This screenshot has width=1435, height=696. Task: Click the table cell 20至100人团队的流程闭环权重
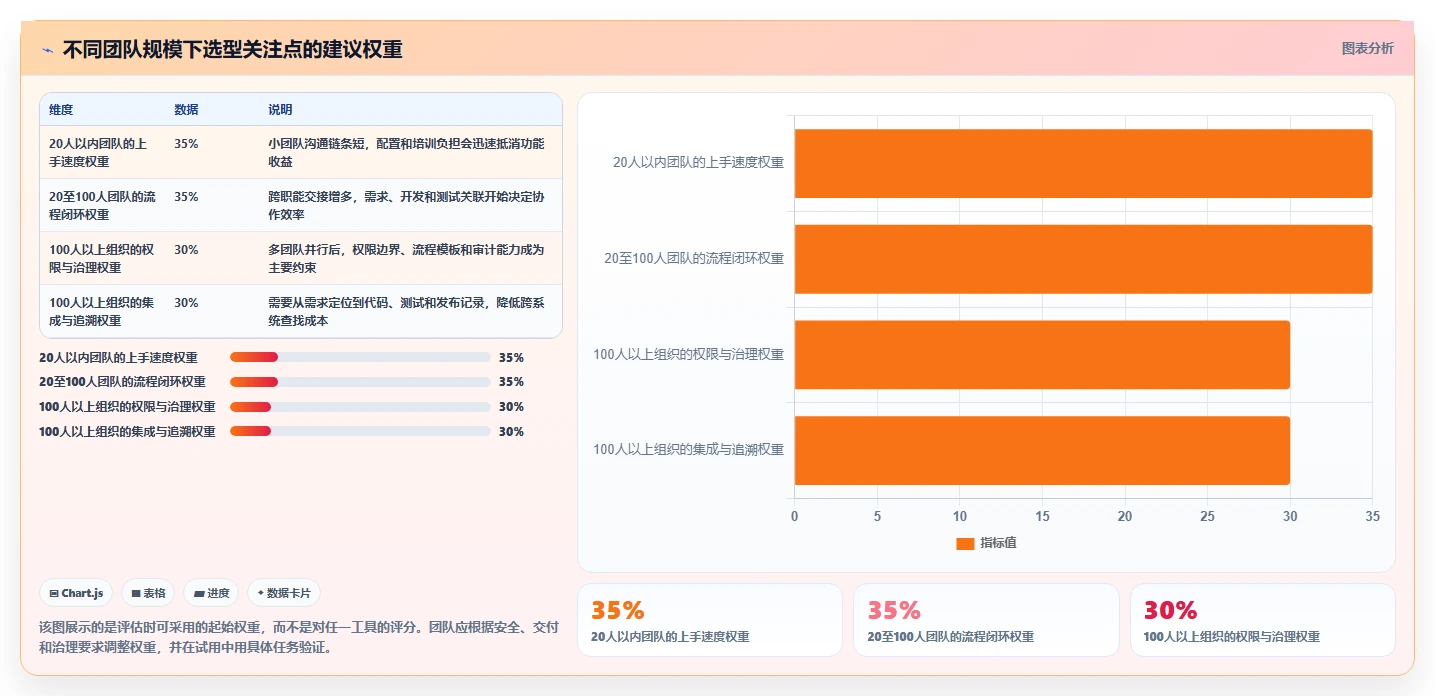102,205
